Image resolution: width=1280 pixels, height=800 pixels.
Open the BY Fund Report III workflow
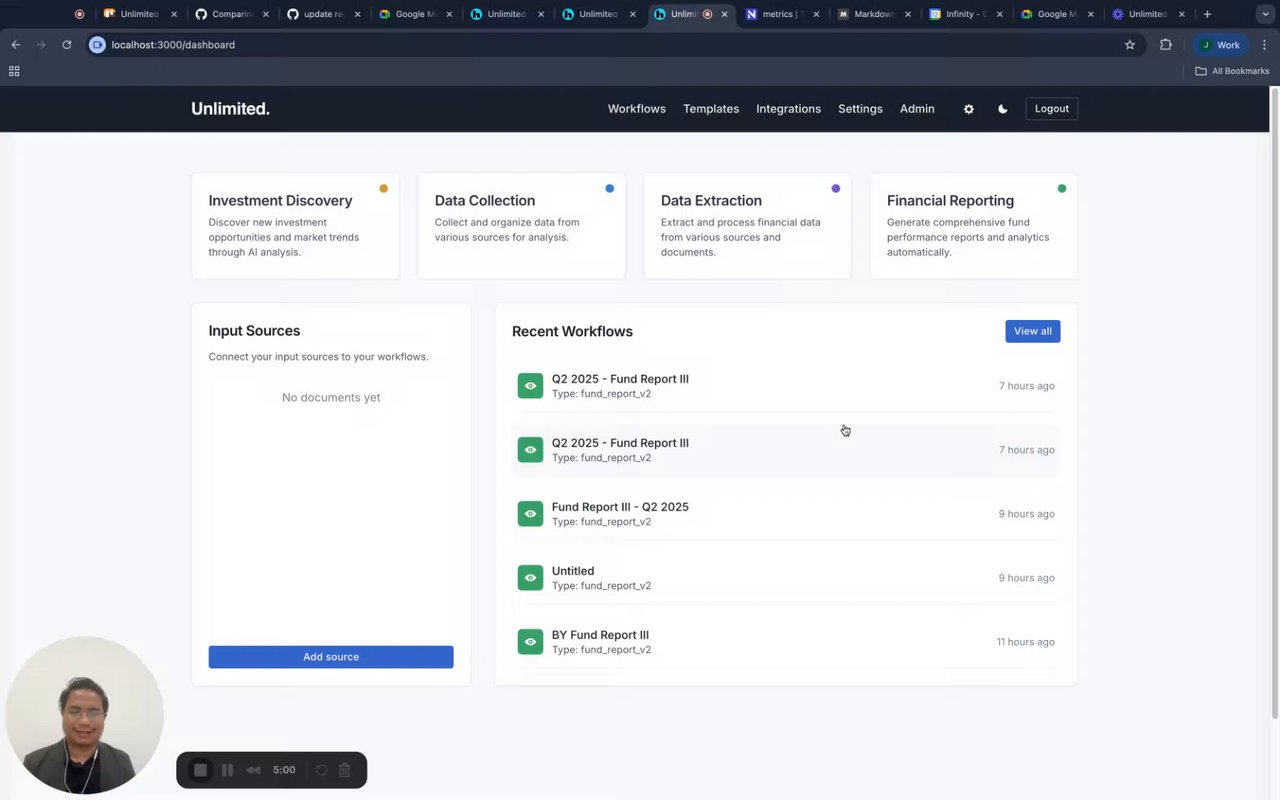(785, 642)
